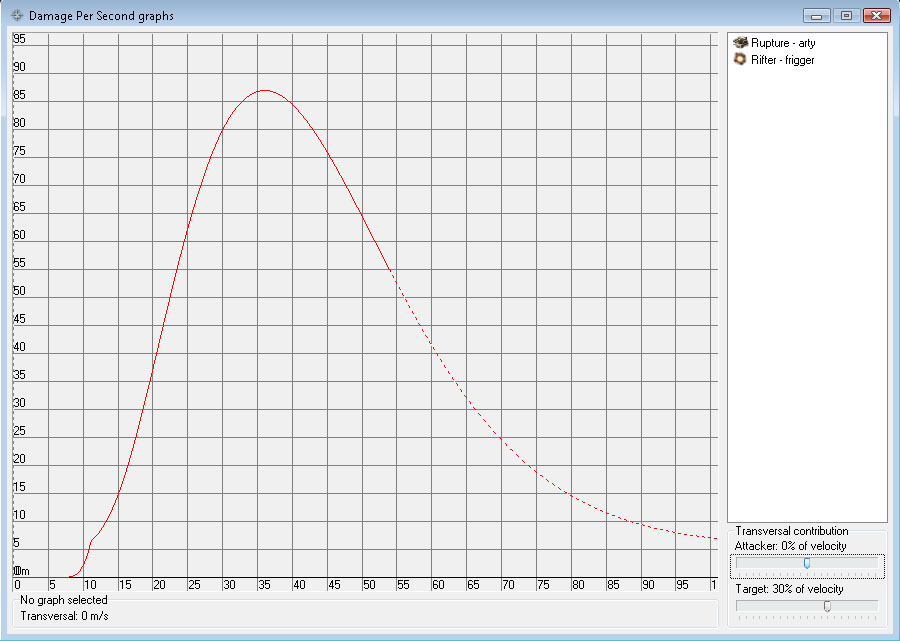Click the app icon in title bar

click(x=17, y=16)
